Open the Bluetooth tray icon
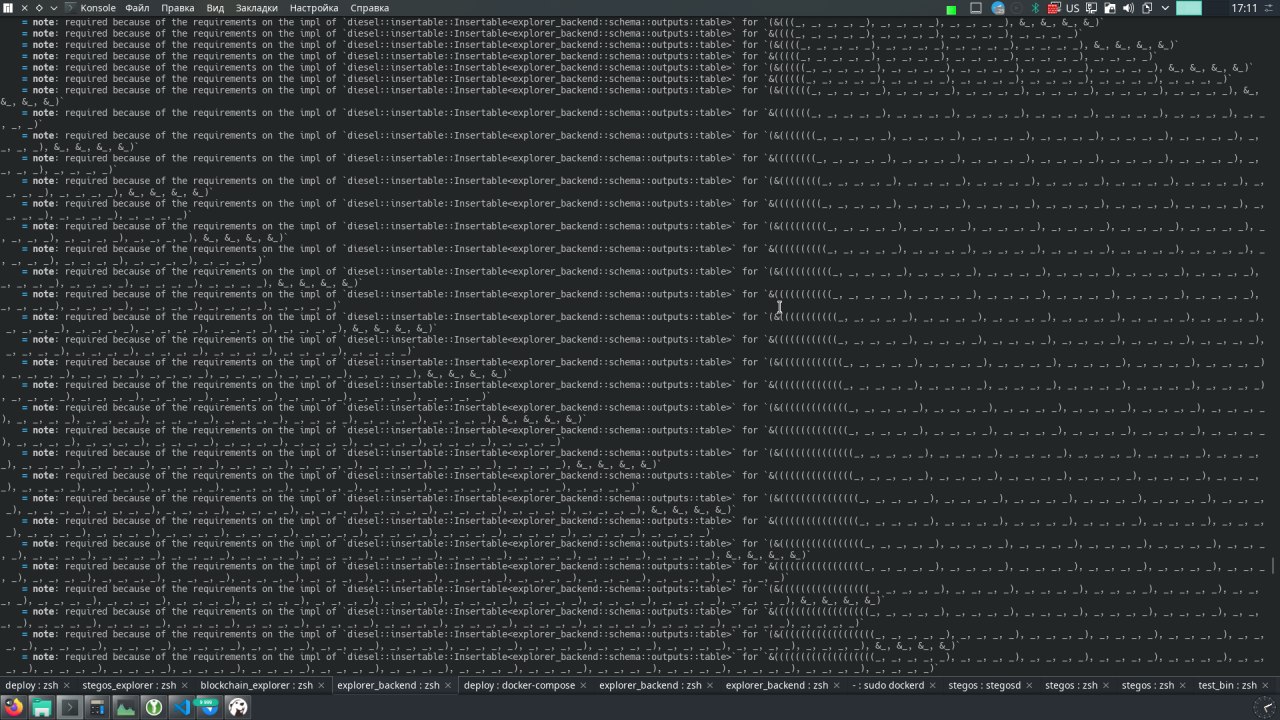This screenshot has height=720, width=1280. [x=1035, y=8]
